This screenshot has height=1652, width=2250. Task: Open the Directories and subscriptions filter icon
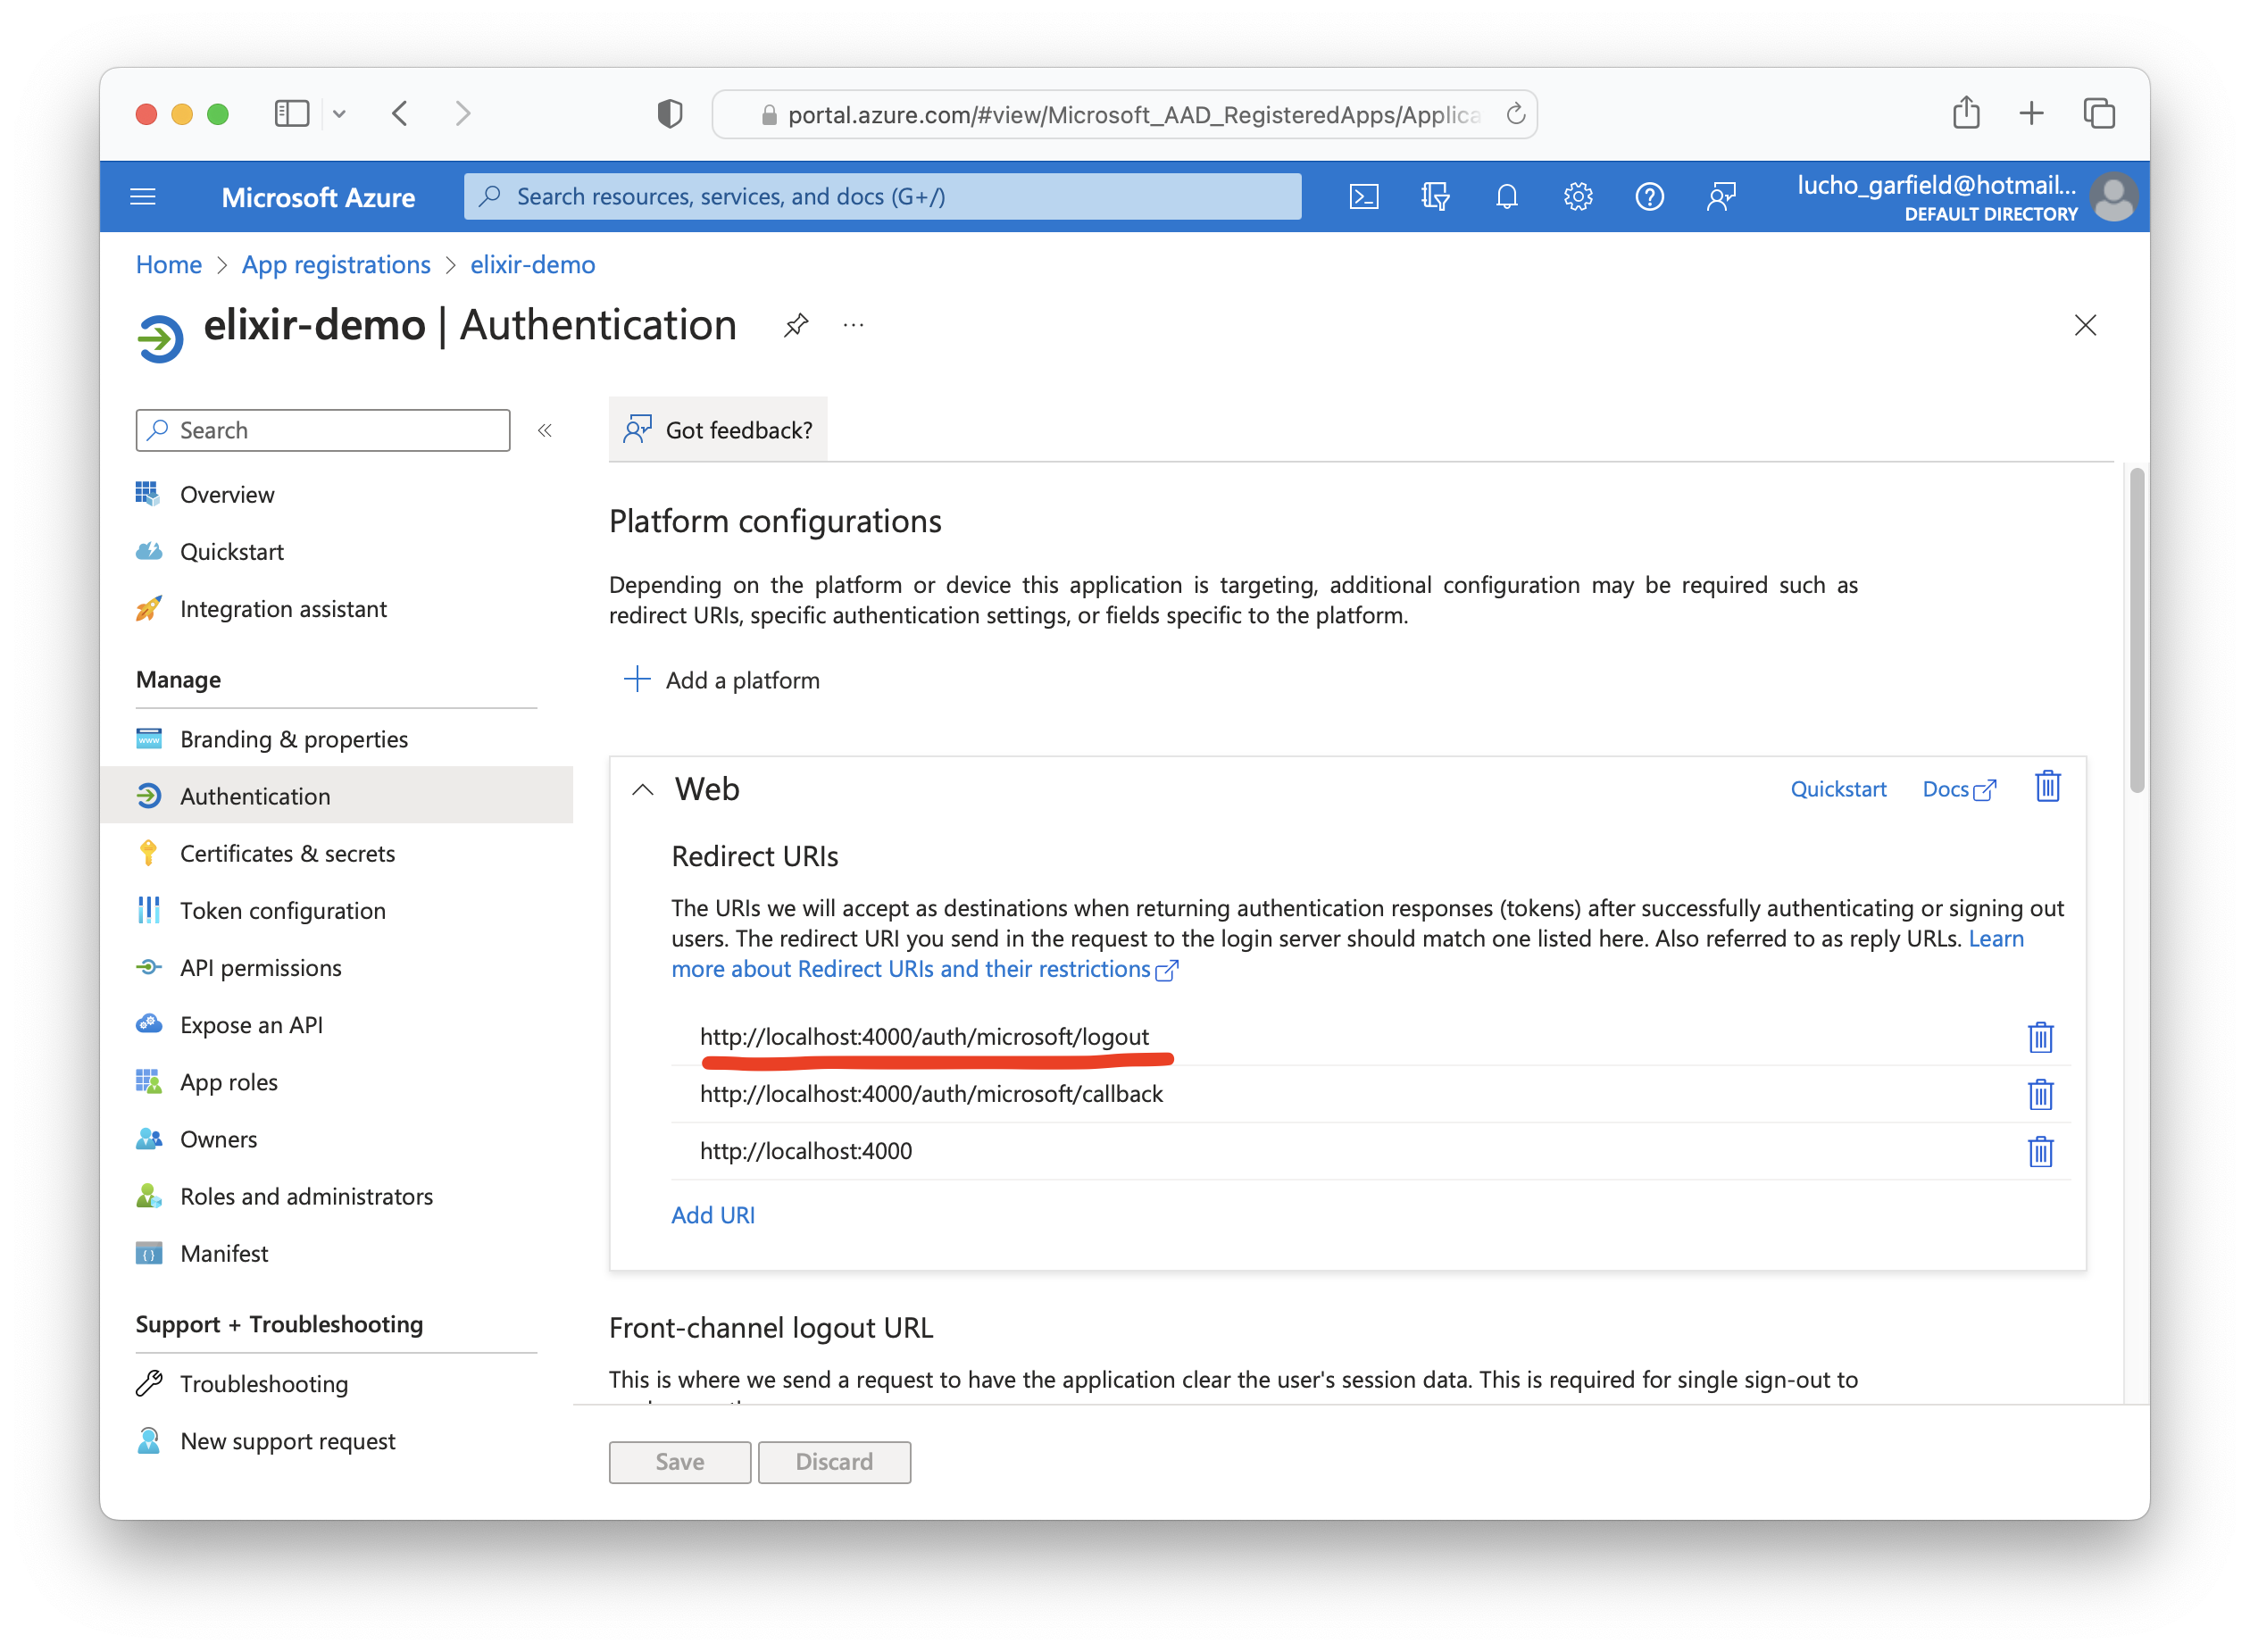tap(1435, 196)
